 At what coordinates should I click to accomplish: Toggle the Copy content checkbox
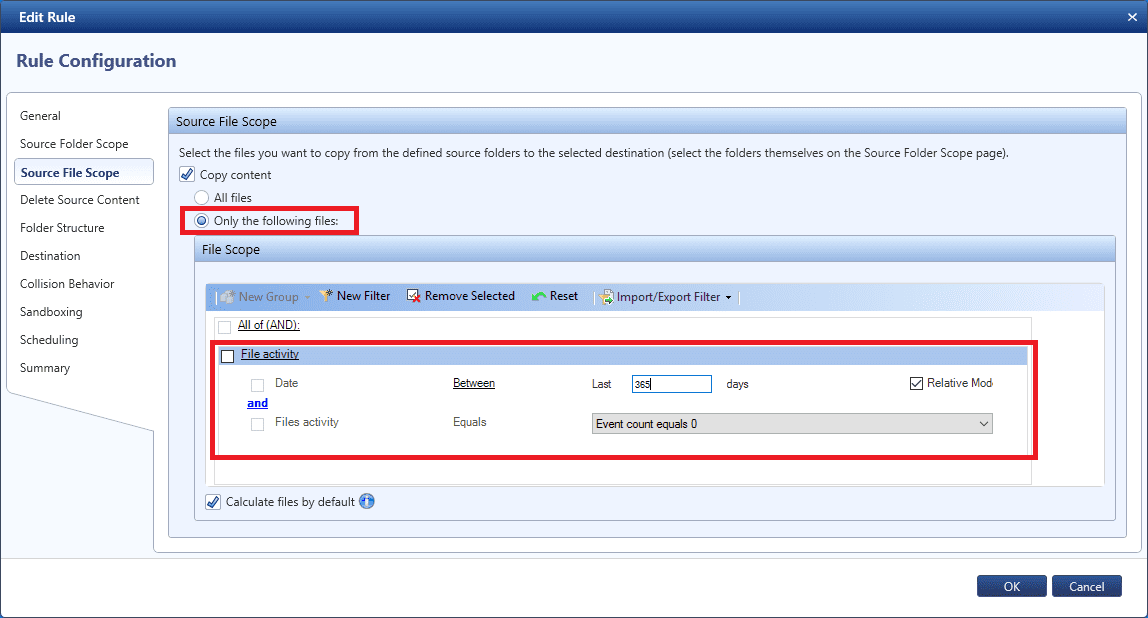[x=187, y=174]
